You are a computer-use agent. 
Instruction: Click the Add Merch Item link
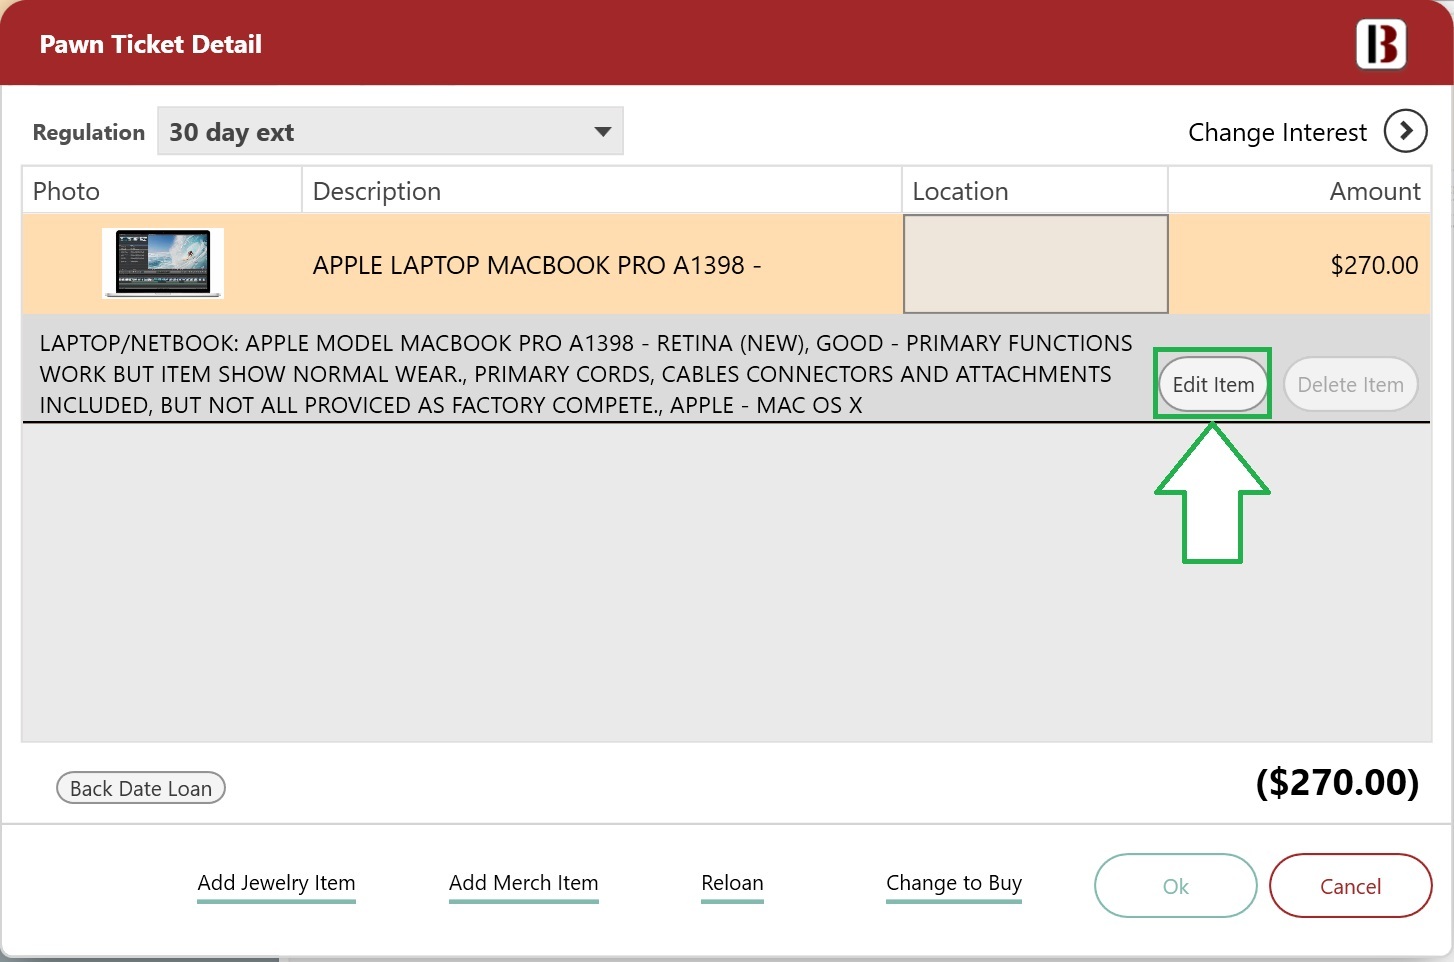point(523,883)
